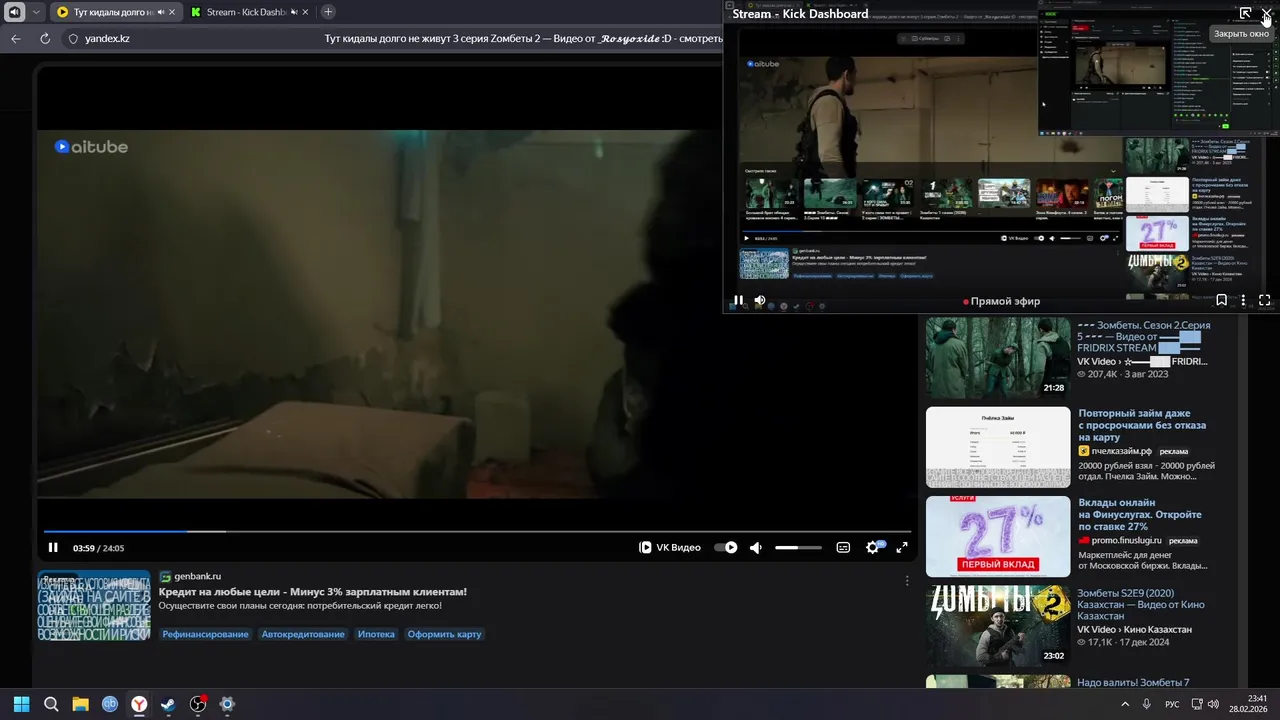1280x720 pixels.
Task: Click Ипотека ad tag
Action: (376, 634)
